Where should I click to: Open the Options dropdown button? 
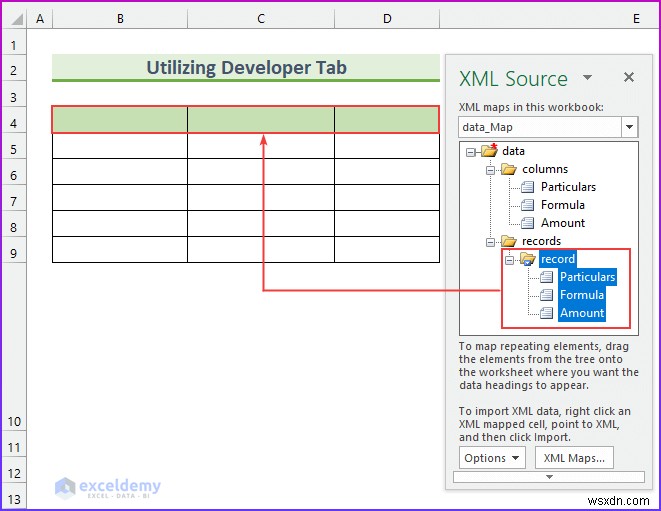click(x=492, y=458)
